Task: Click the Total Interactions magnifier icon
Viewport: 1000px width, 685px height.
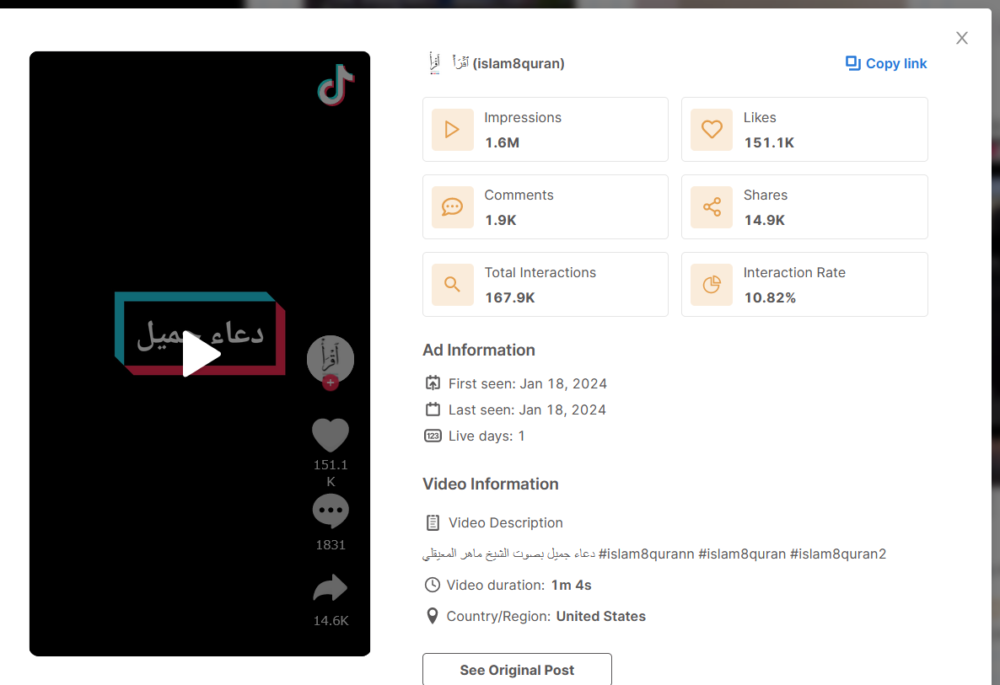Action: coord(452,285)
